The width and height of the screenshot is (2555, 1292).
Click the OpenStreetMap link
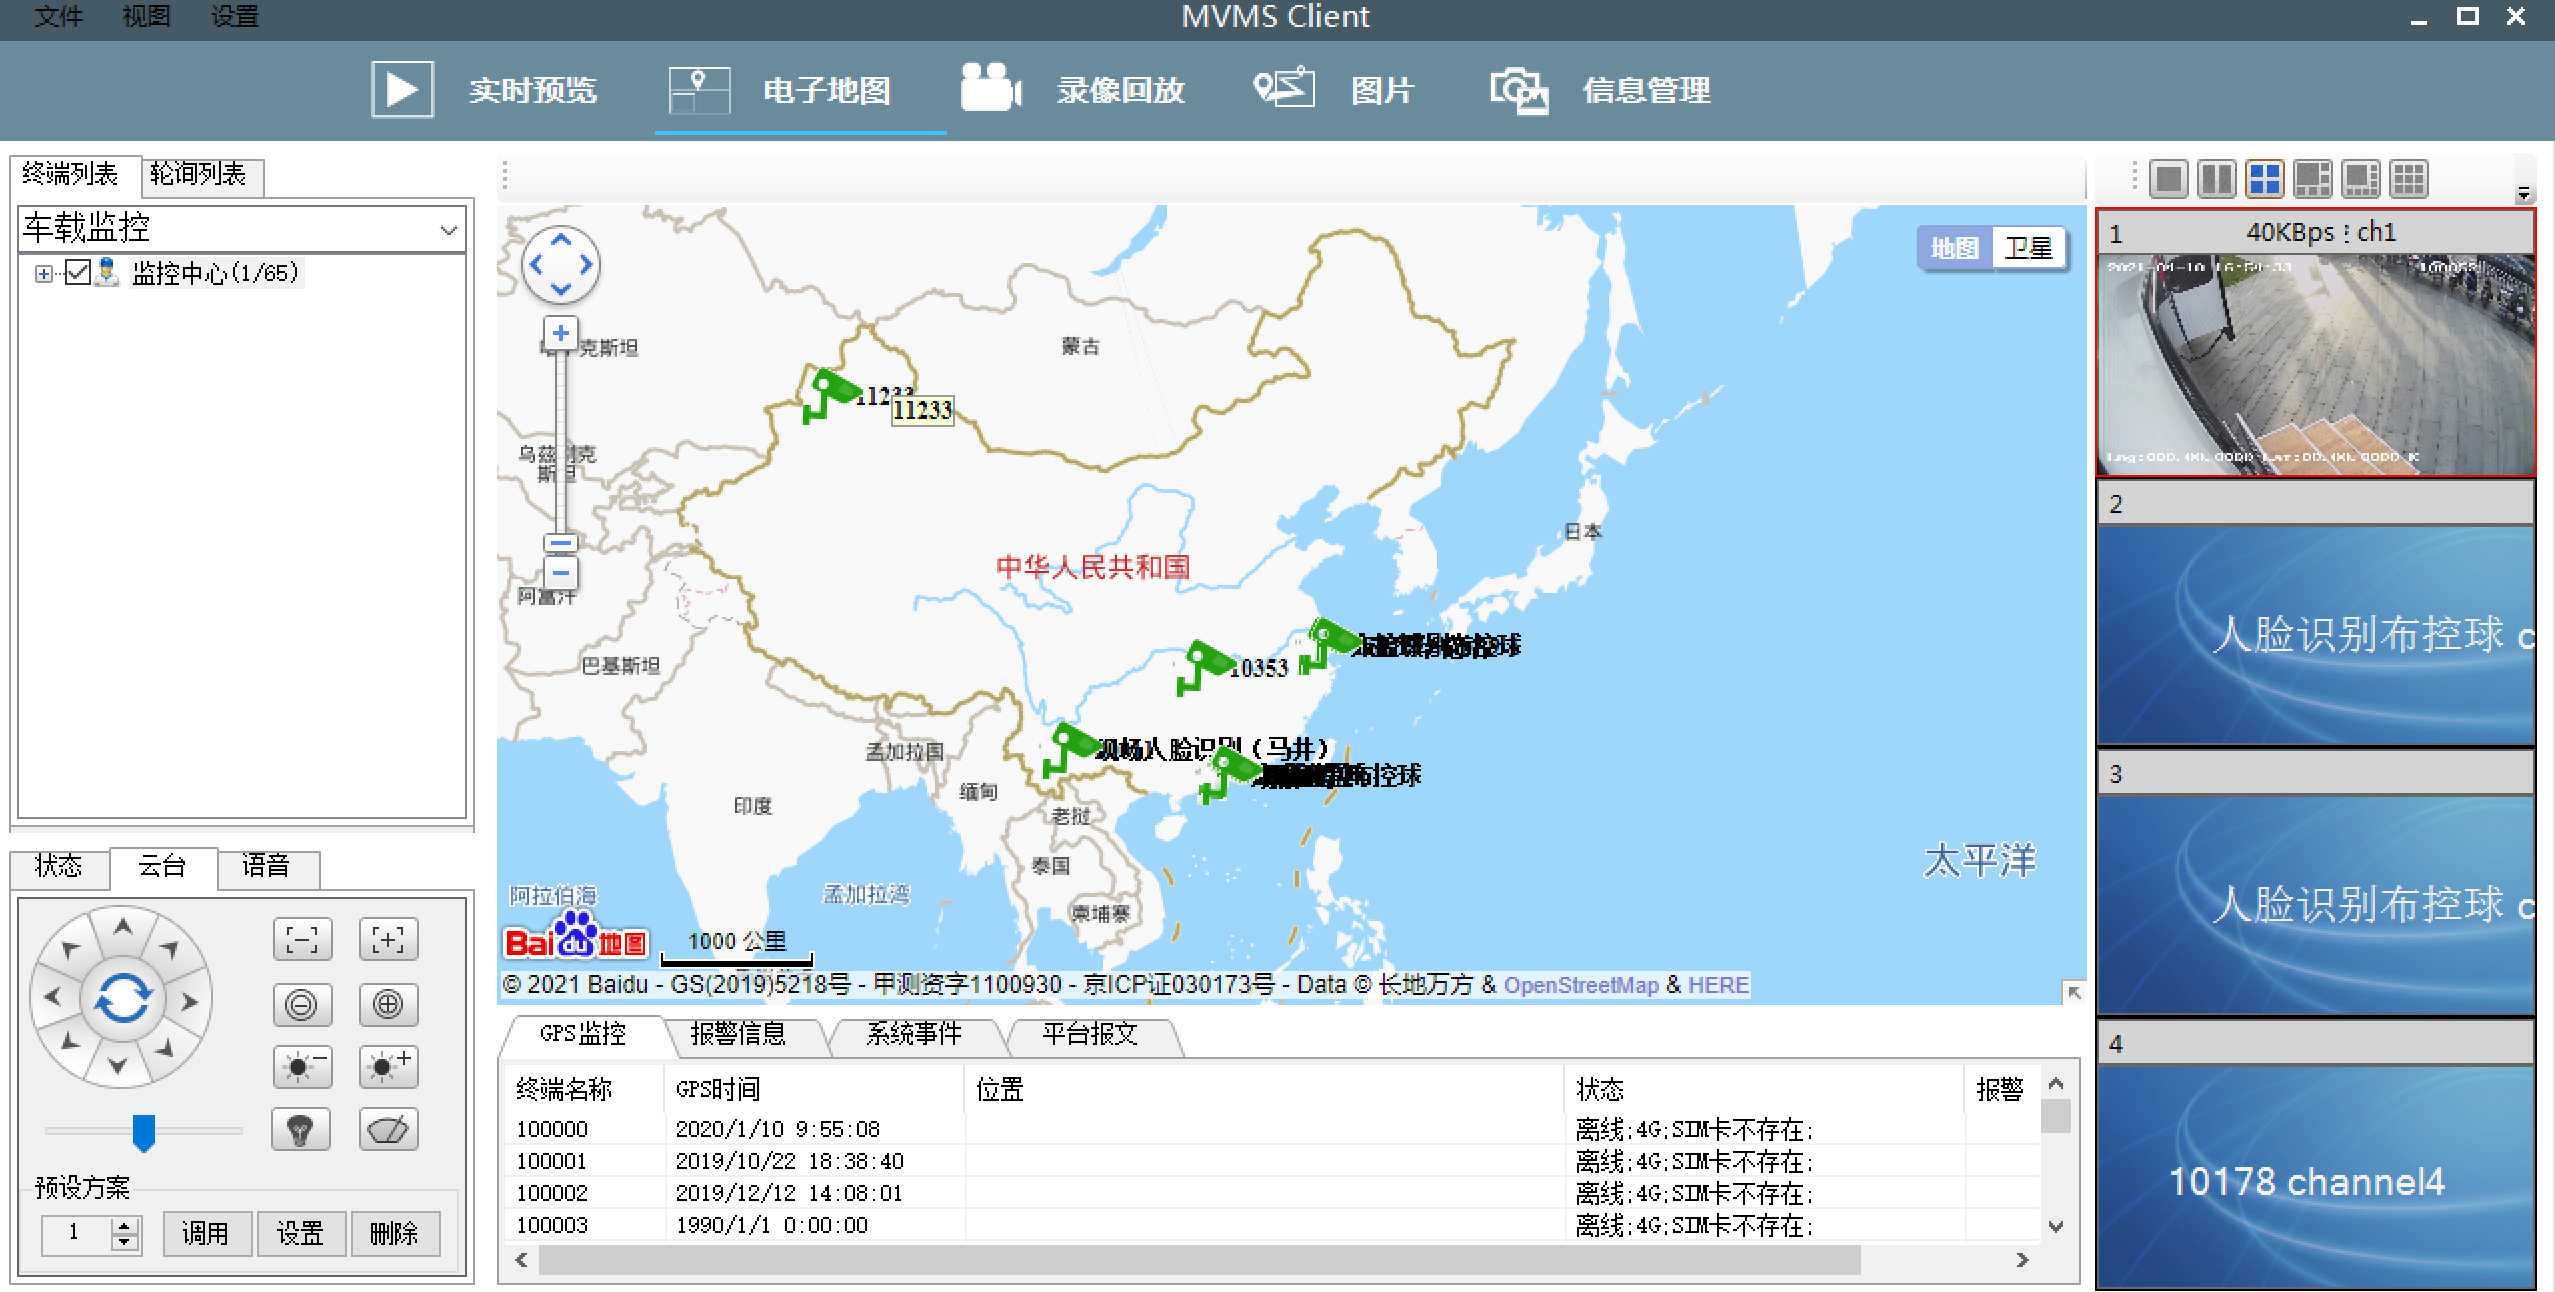pyautogui.click(x=1580, y=985)
